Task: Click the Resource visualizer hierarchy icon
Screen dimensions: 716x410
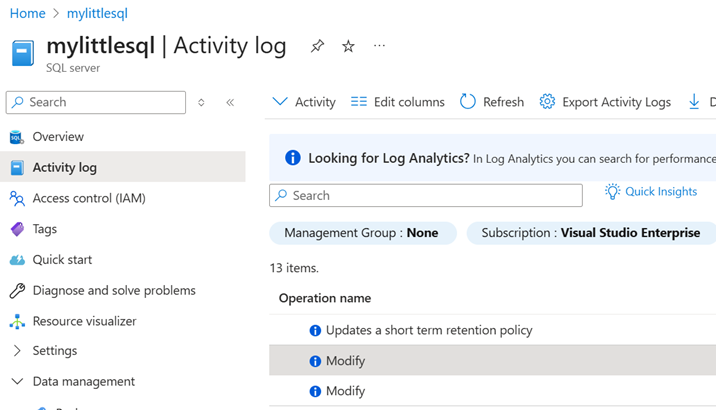Action: (x=17, y=321)
